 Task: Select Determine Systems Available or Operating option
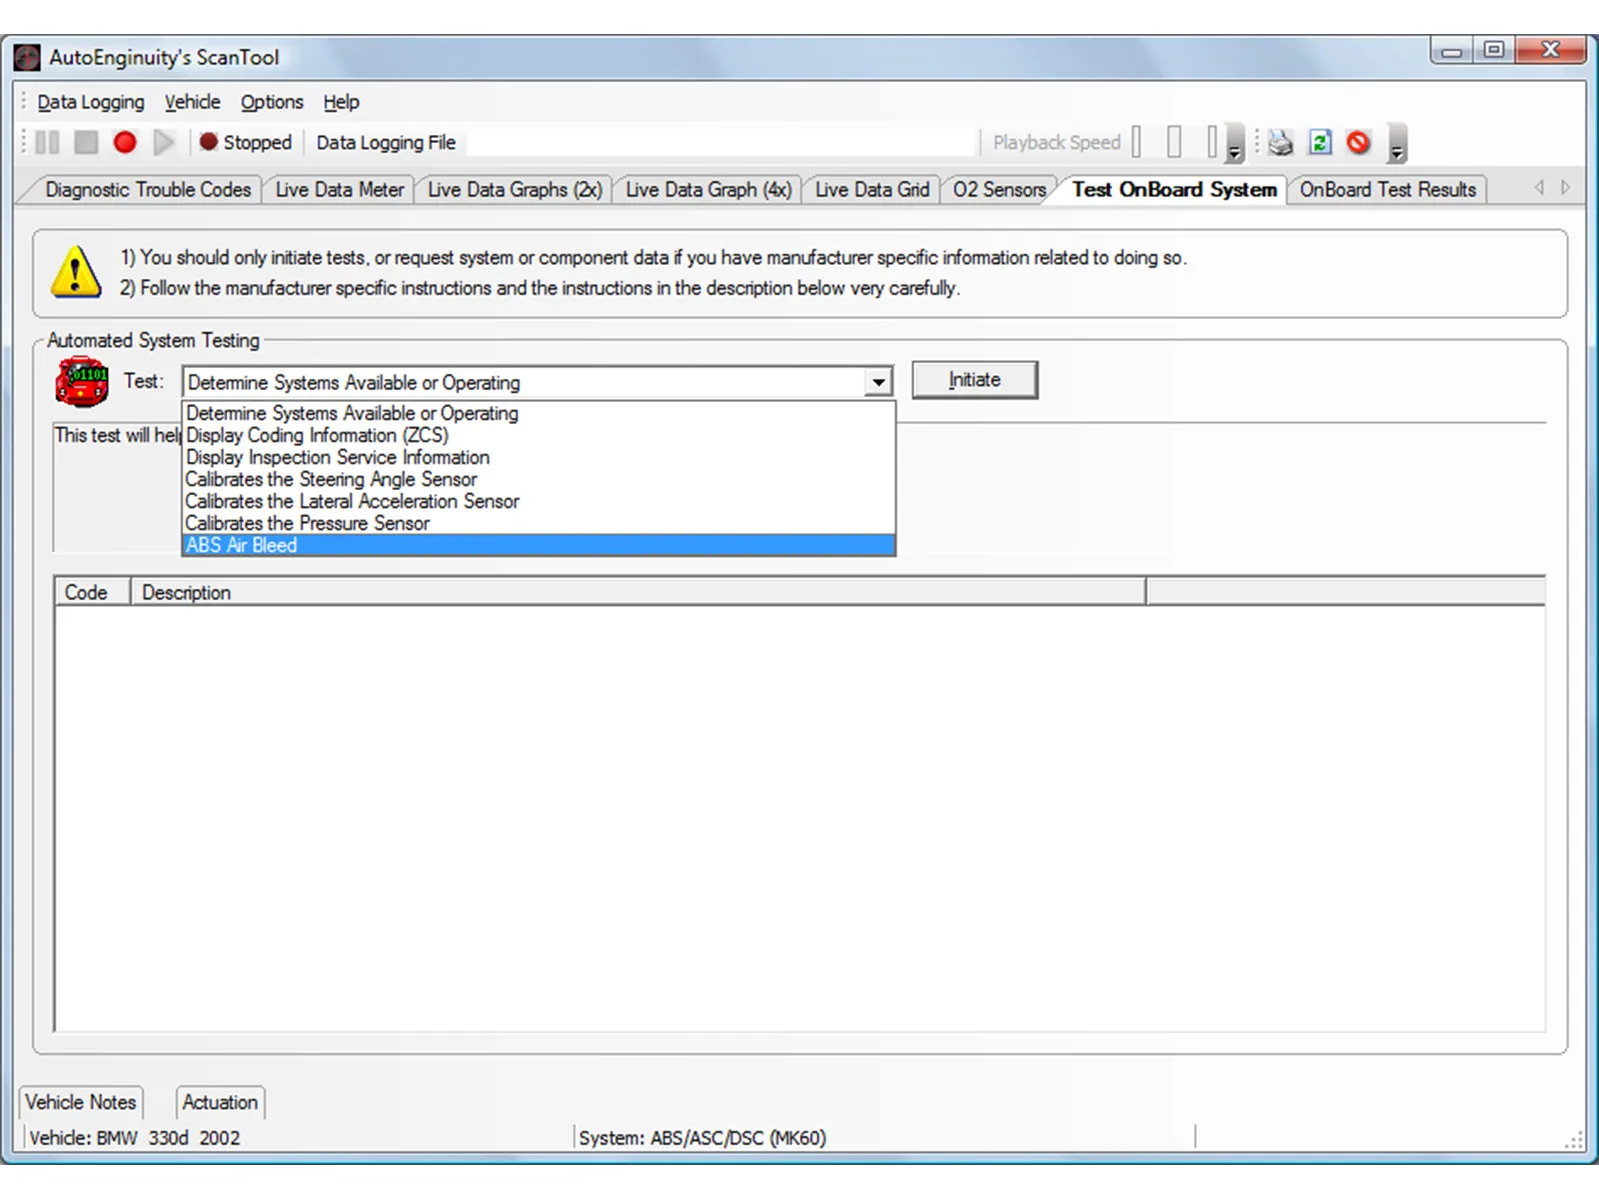coord(538,413)
